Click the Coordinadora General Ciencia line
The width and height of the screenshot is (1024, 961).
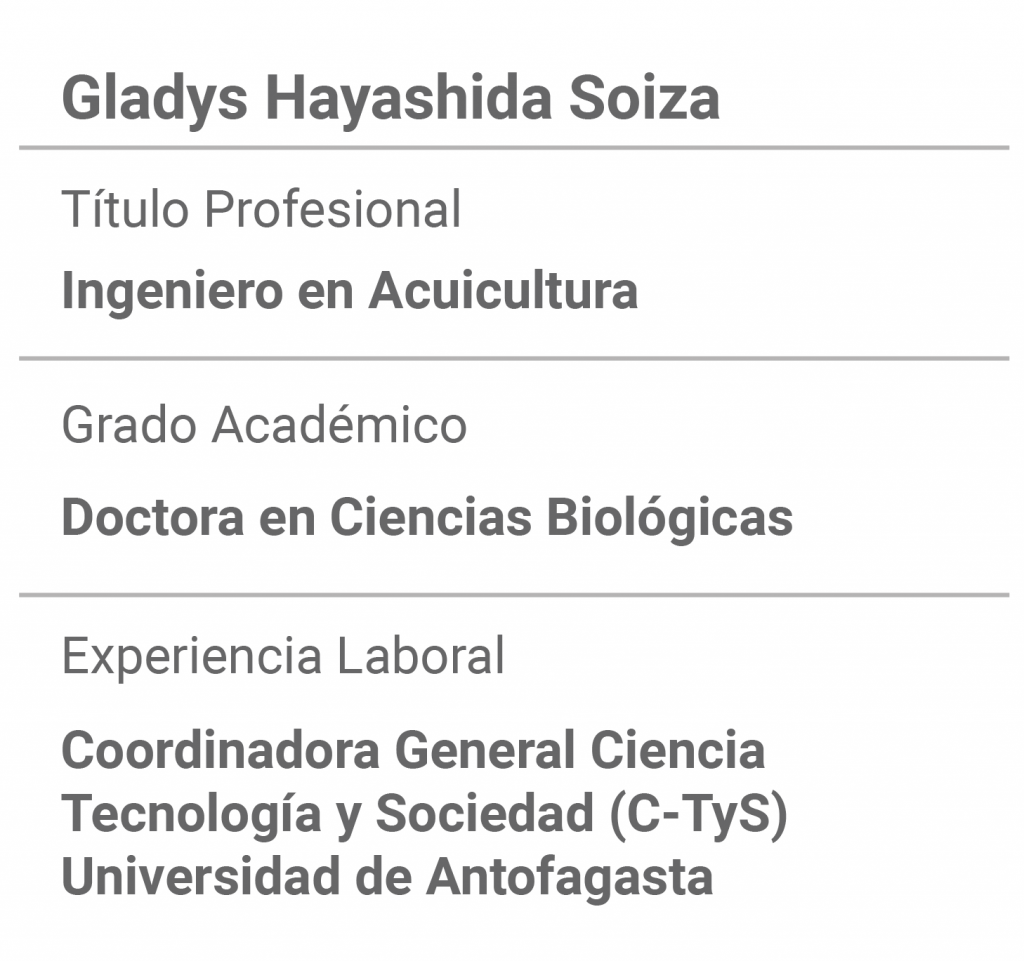(x=413, y=750)
